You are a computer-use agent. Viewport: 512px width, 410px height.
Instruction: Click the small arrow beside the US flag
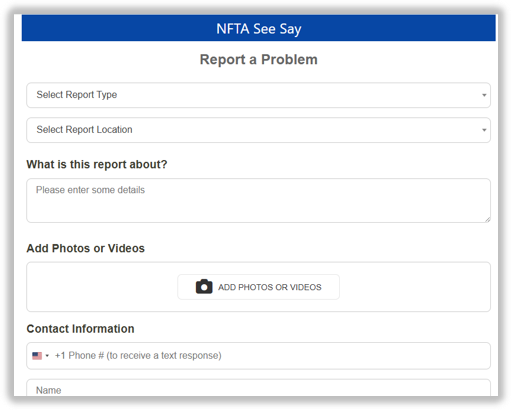(47, 356)
